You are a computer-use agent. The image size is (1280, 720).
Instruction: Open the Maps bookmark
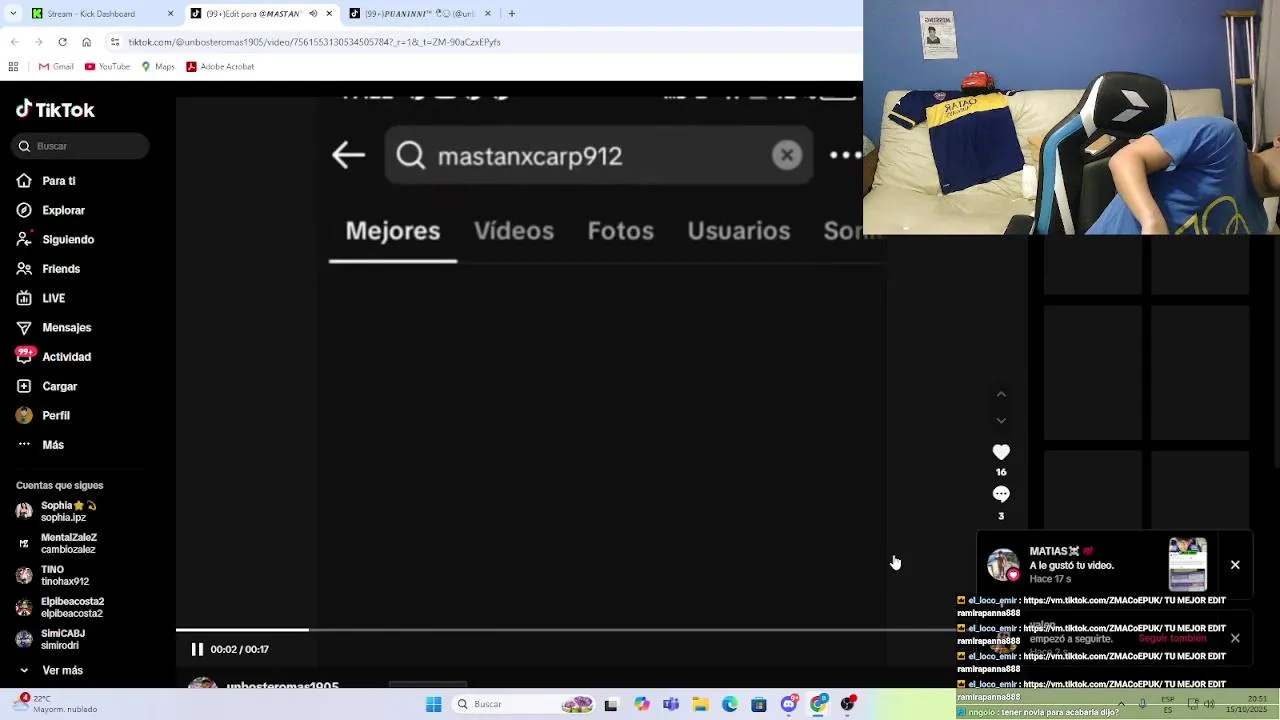click(158, 67)
